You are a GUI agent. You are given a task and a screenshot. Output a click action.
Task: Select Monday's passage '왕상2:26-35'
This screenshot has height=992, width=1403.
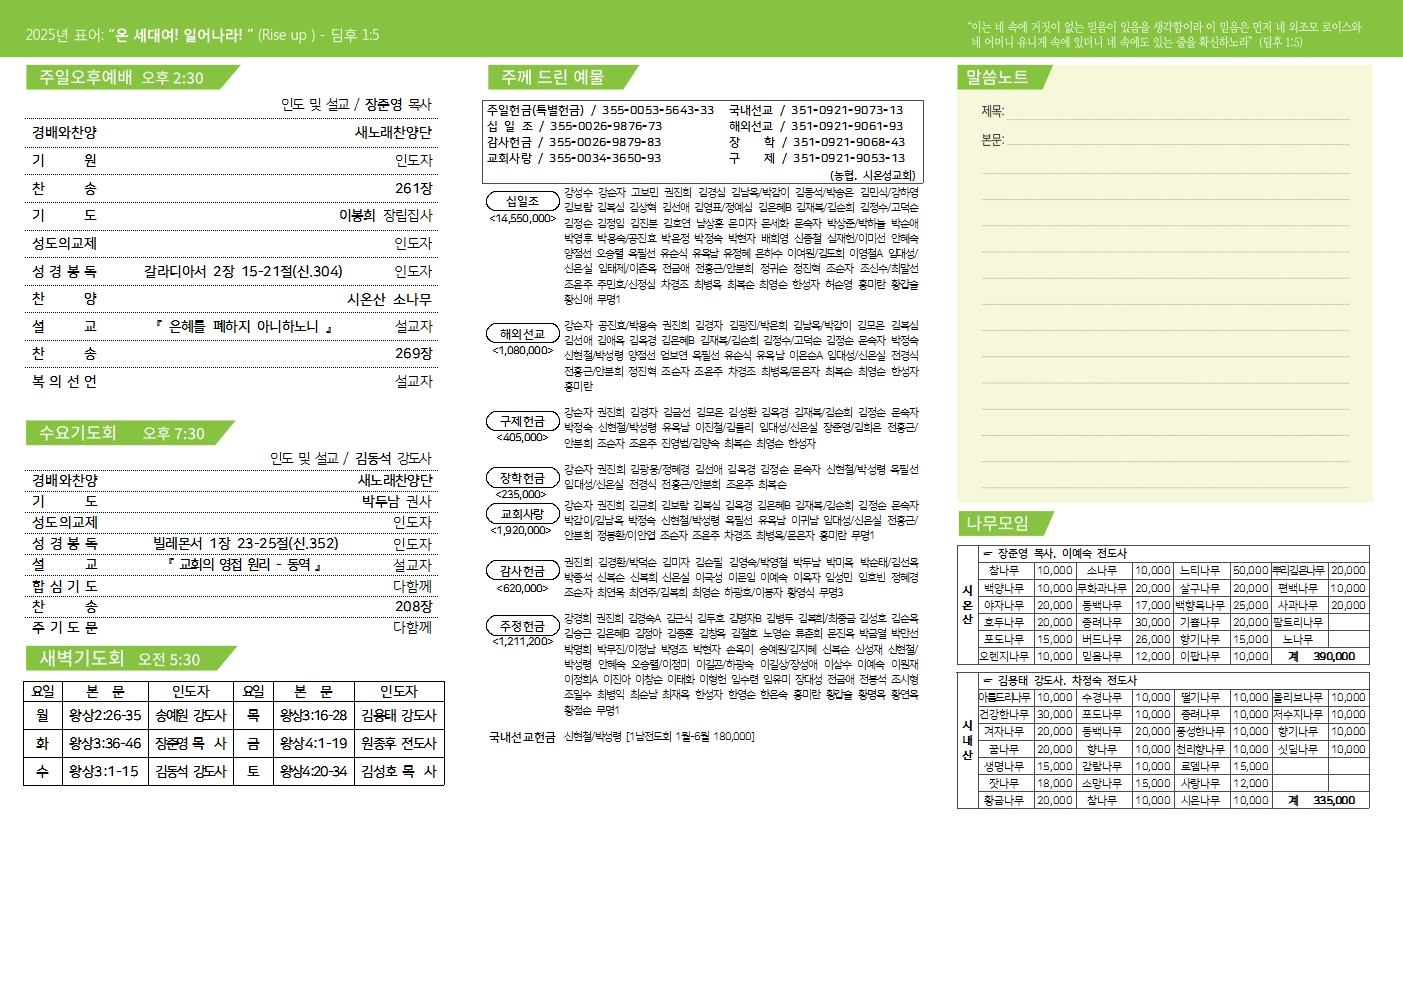(105, 715)
